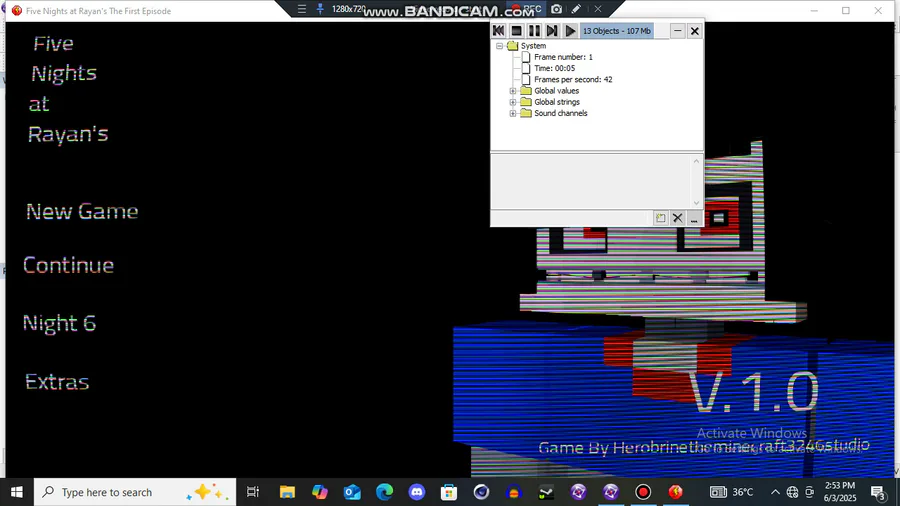
Task: Click the '13 Objects - 107 Mb' status label
Action: 616,31
